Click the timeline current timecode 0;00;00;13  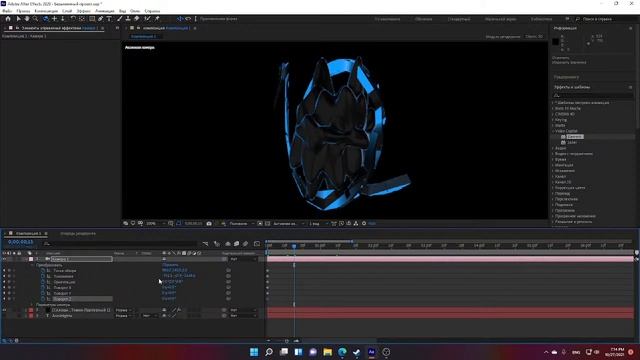coord(20,242)
